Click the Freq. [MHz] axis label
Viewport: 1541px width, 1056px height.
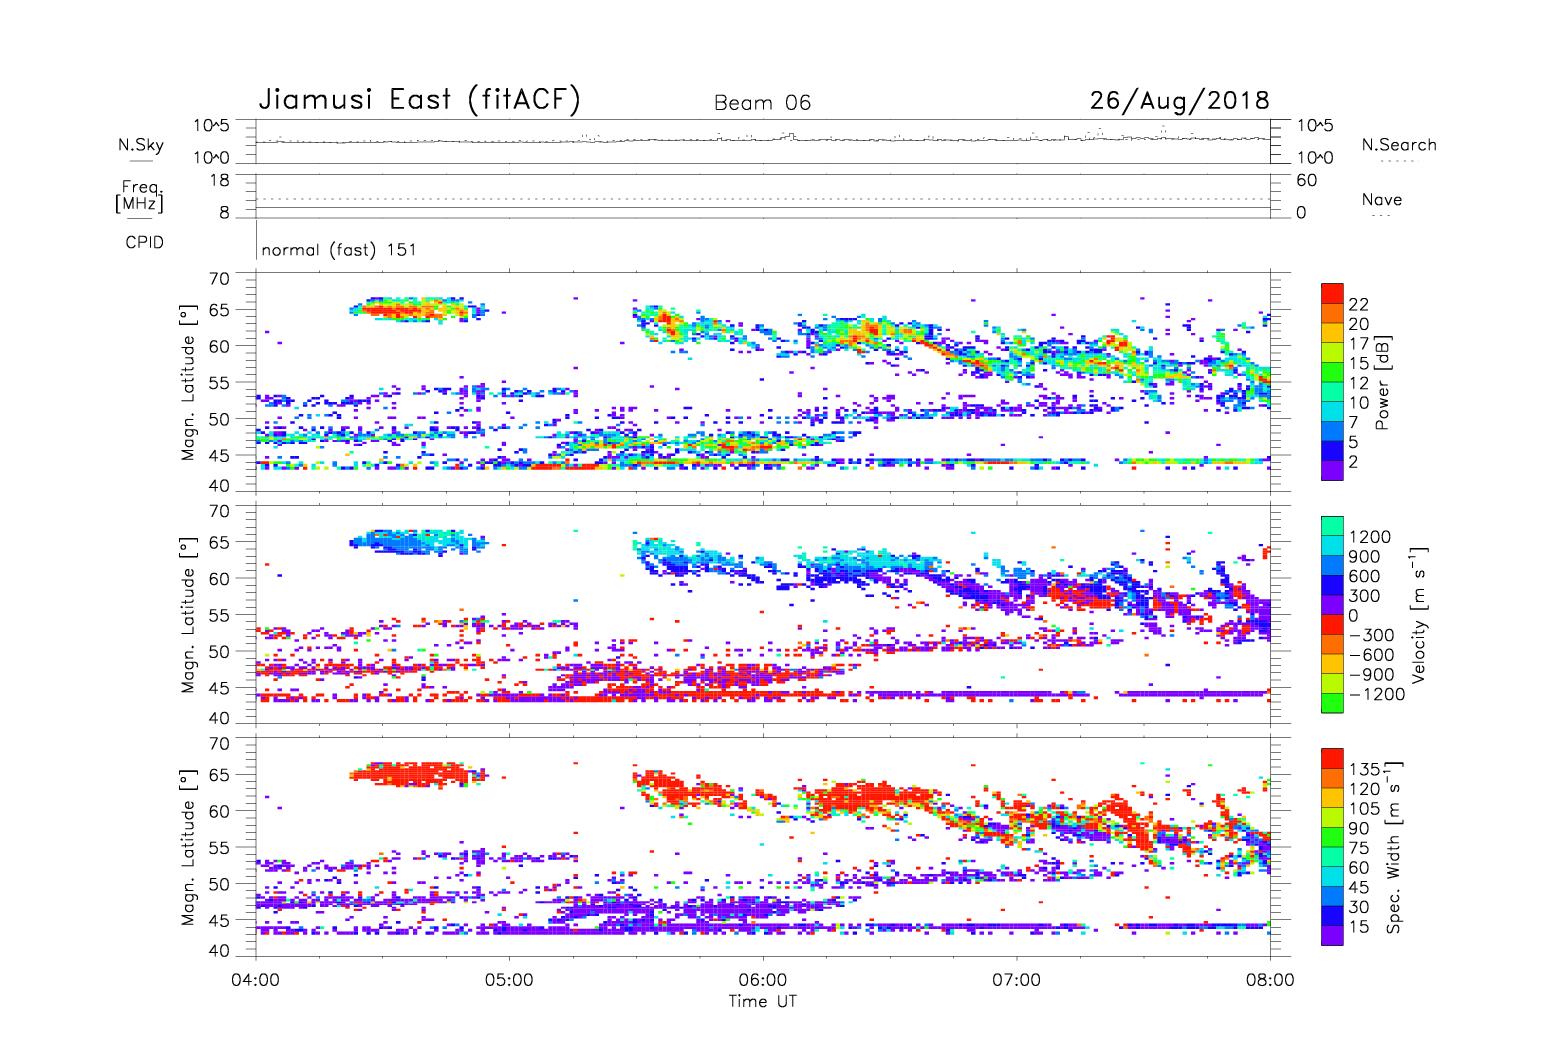point(140,195)
